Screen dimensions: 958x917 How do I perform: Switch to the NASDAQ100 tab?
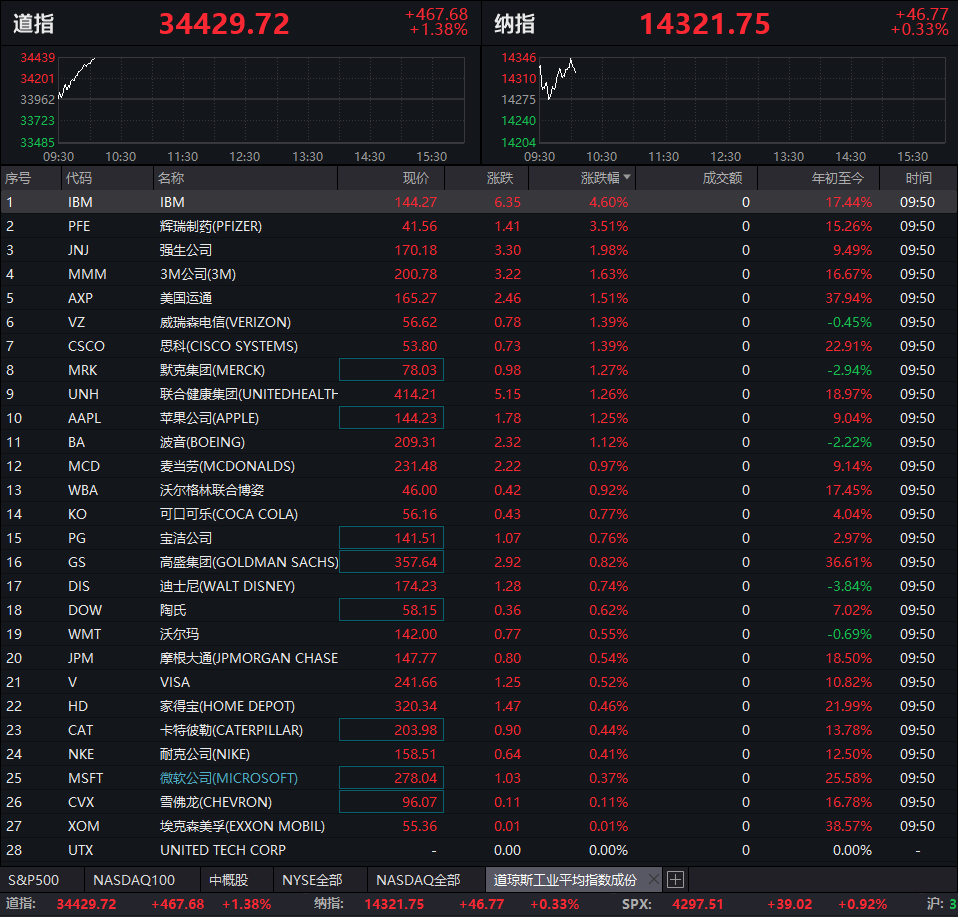click(x=134, y=880)
